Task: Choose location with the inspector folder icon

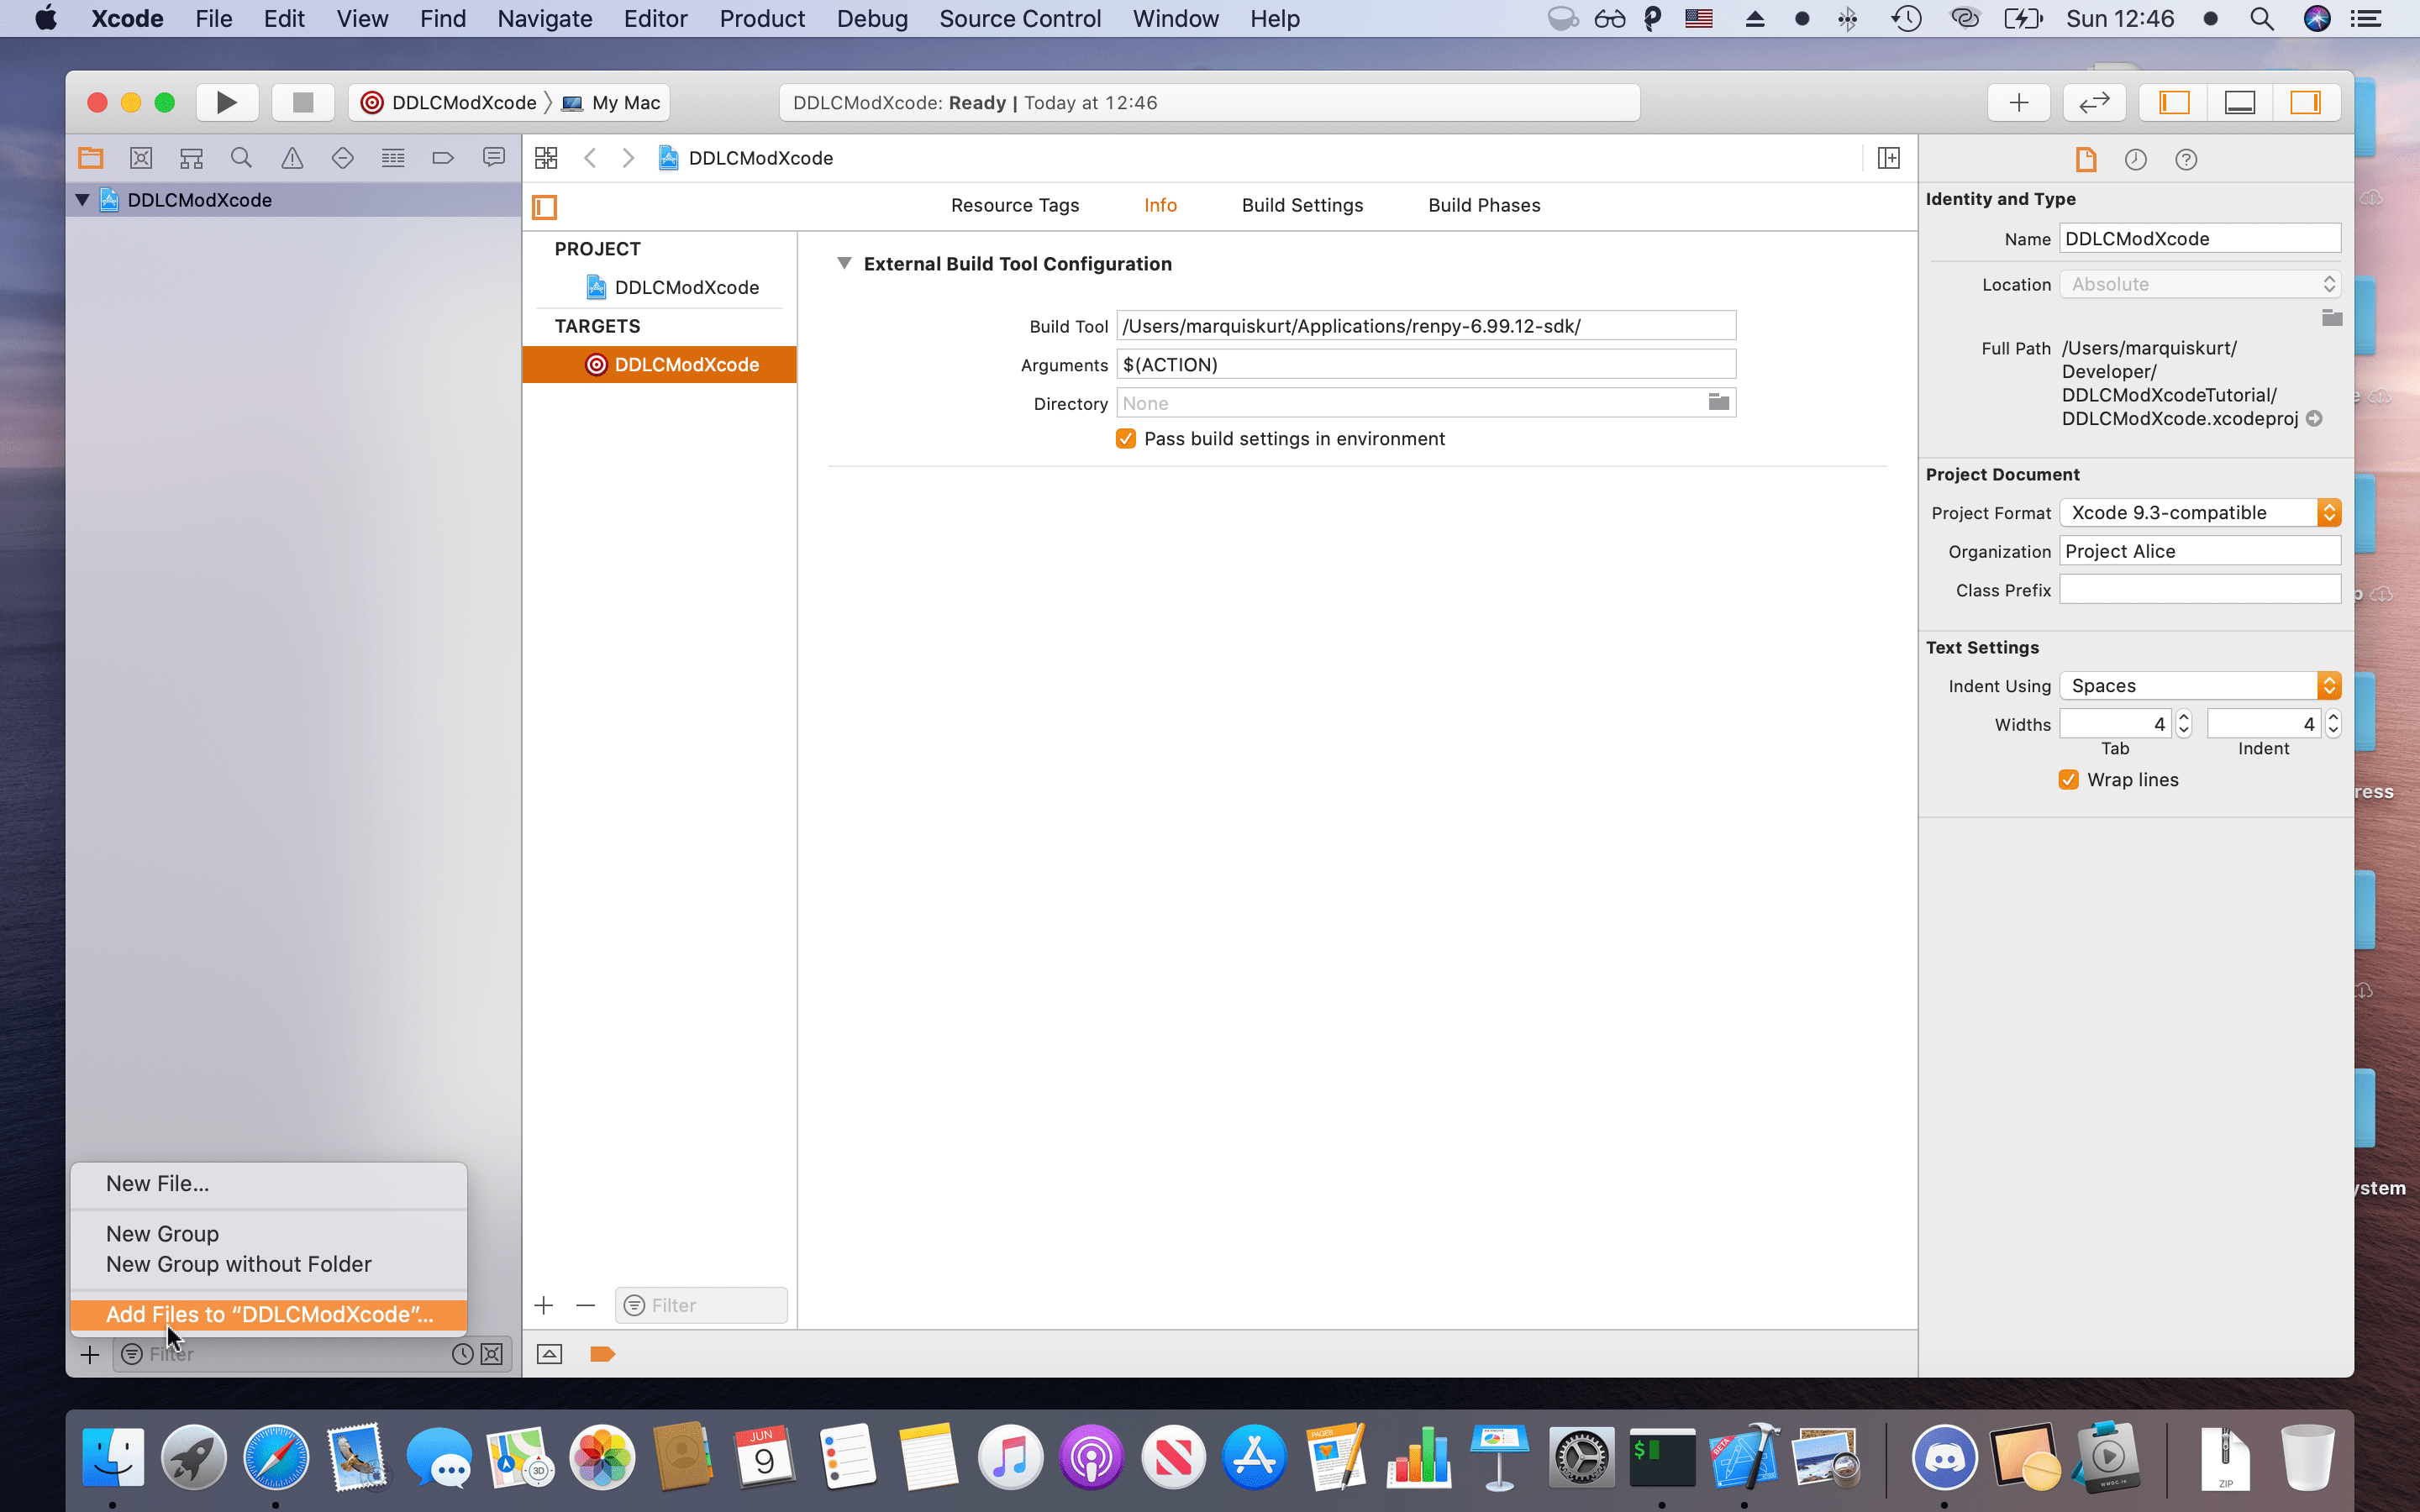Action: point(2332,318)
